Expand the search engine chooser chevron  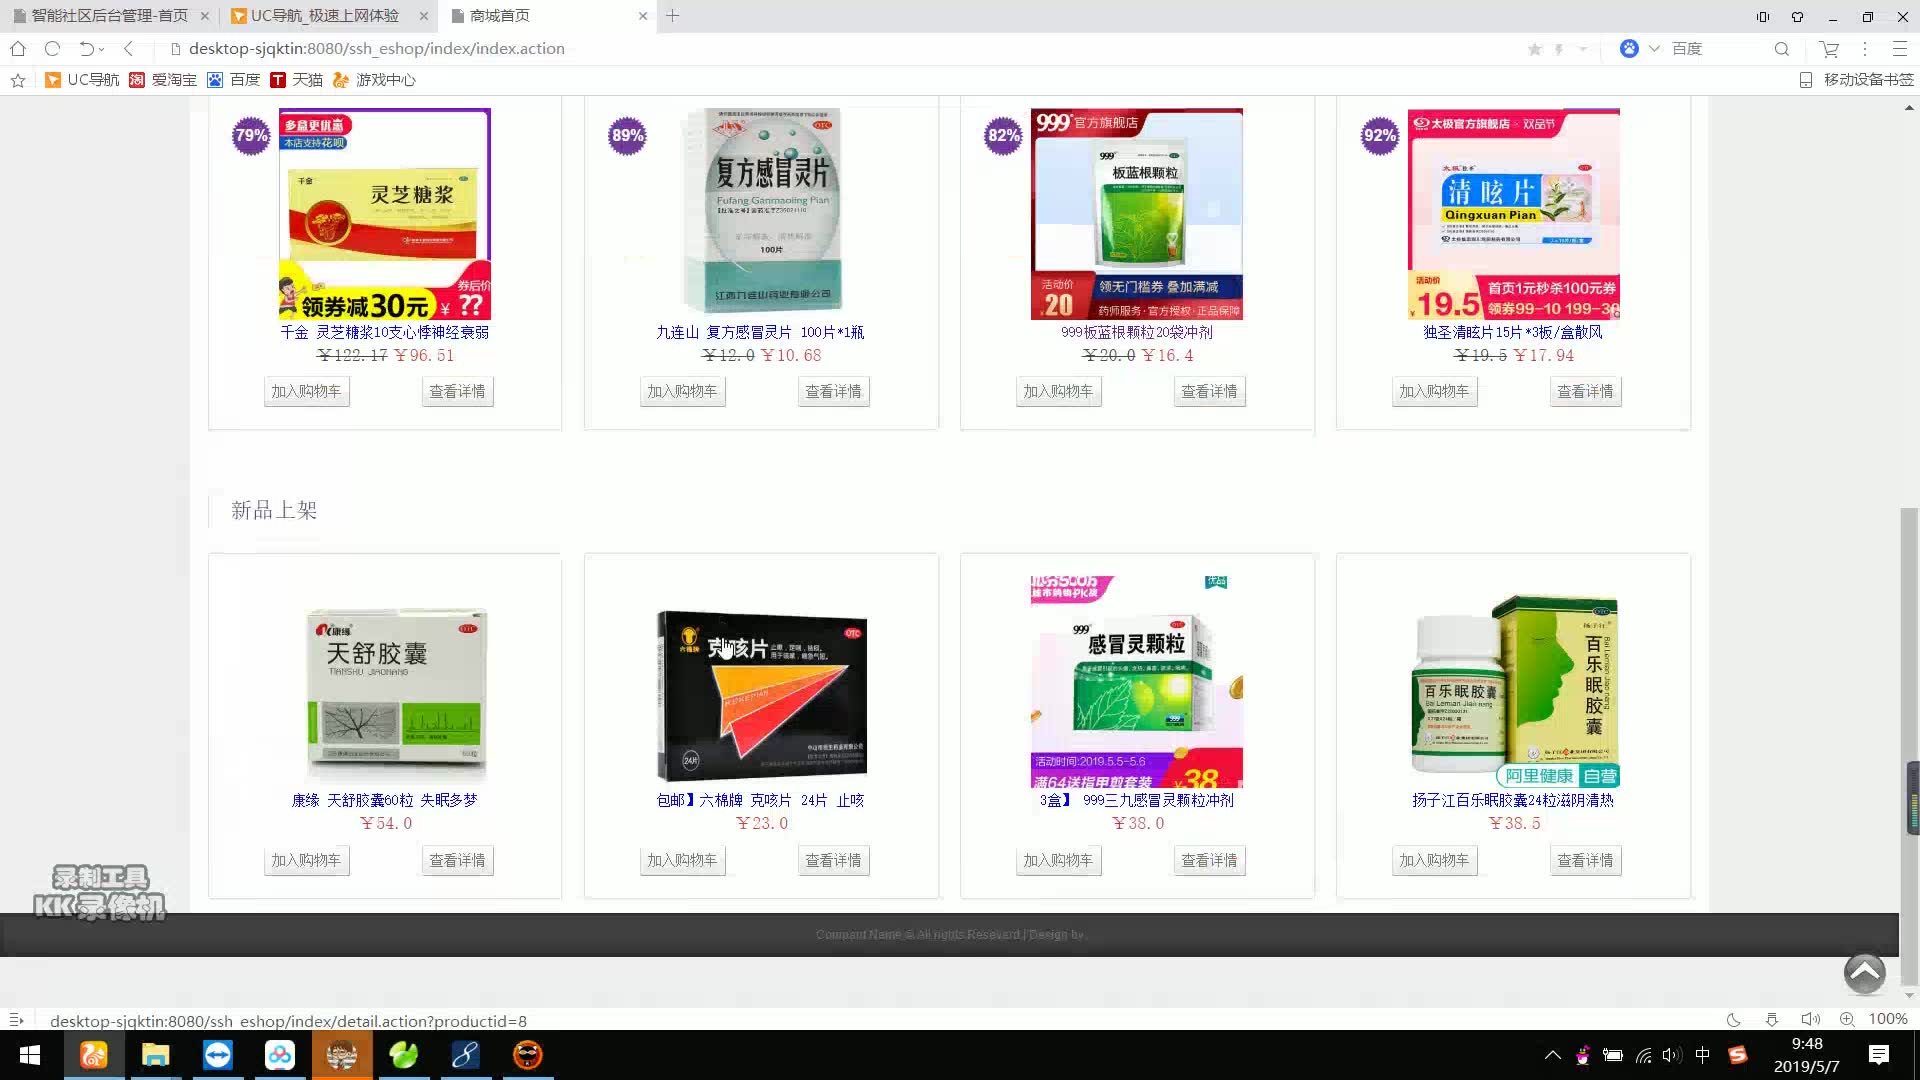pyautogui.click(x=1654, y=48)
